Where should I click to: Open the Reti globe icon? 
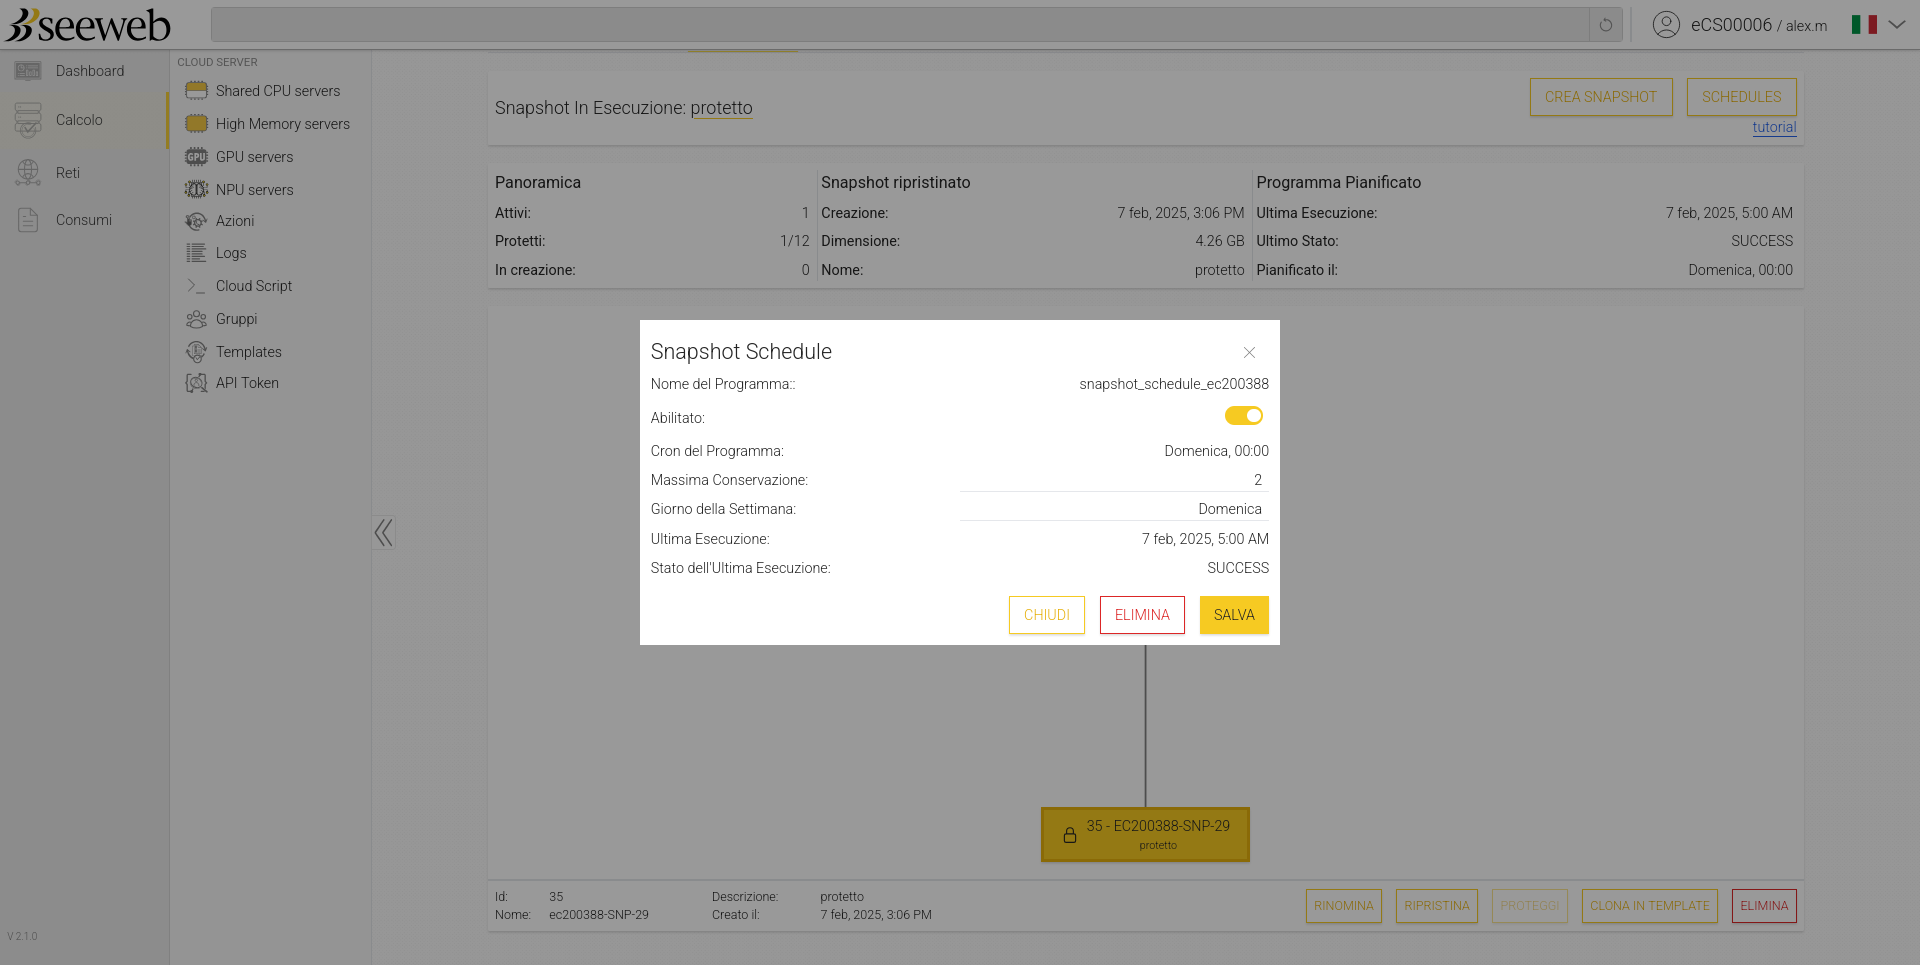click(x=28, y=173)
